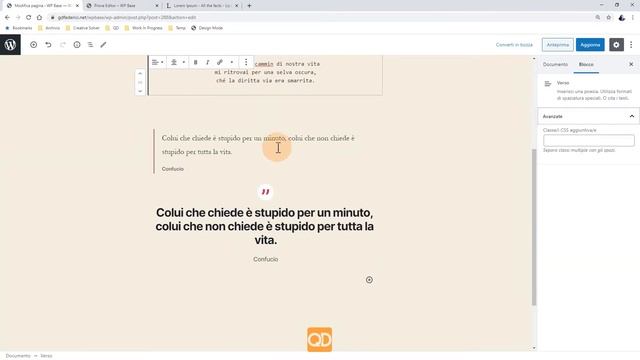Toggle italic formatting in block toolbar
The width and height of the screenshot is (640, 360).
tap(208, 62)
